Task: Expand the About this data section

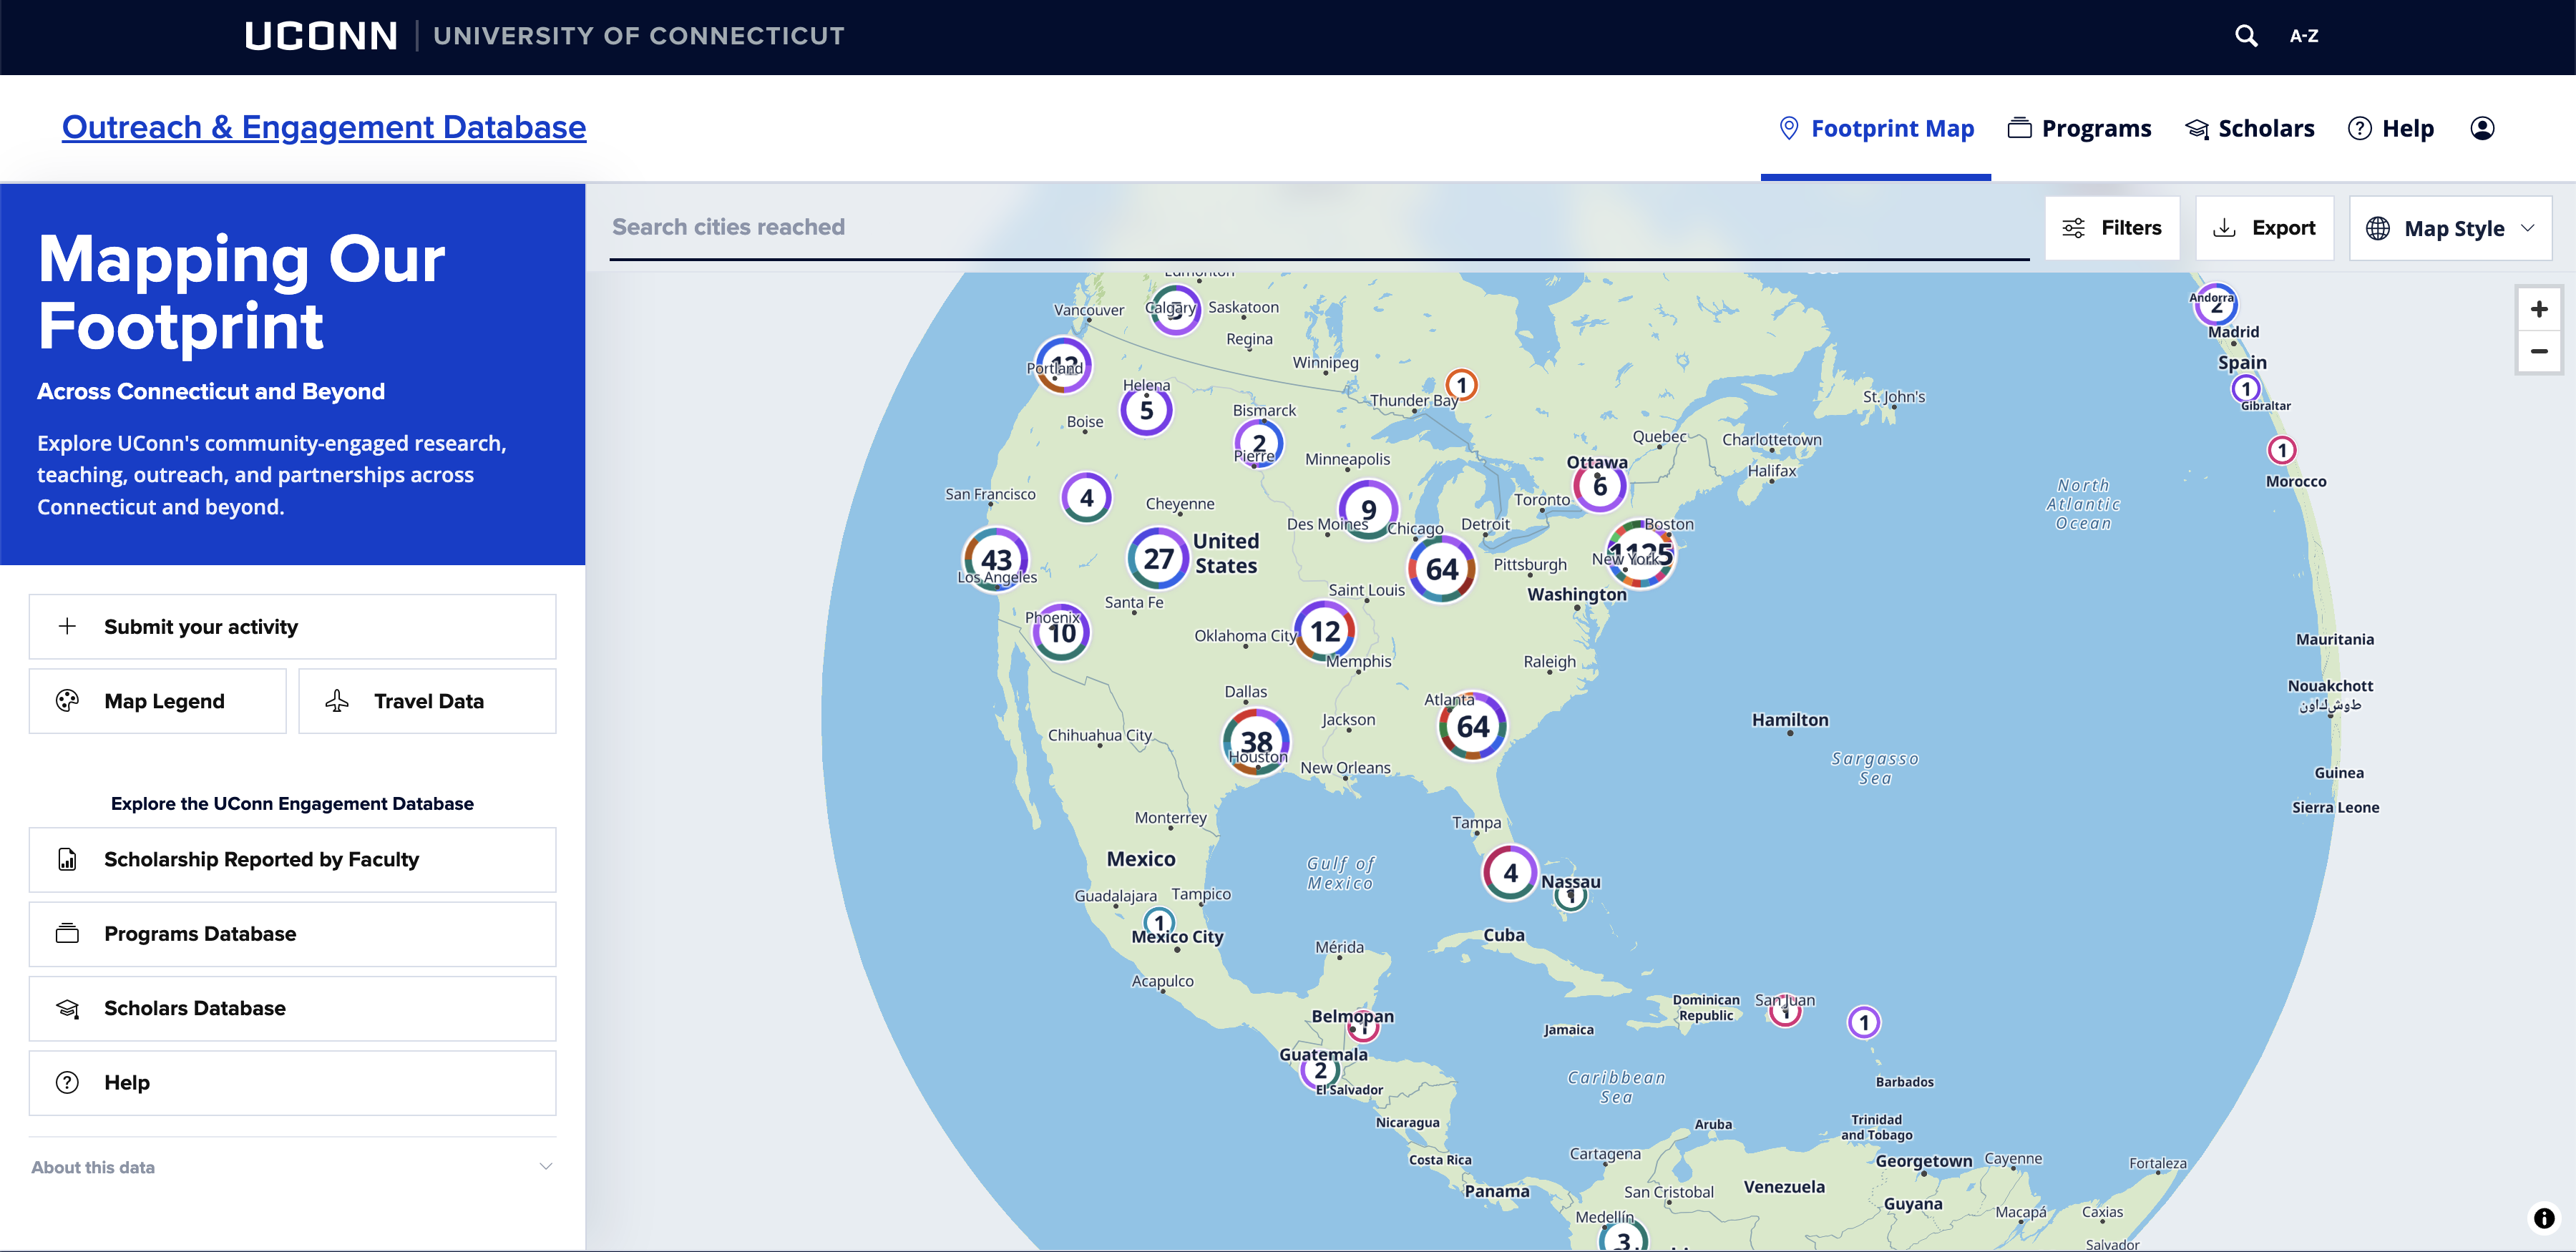Action: click(292, 1167)
